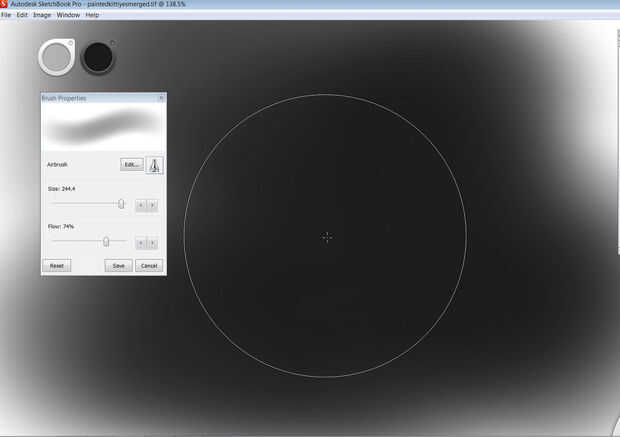Viewport: 620px width, 437px height.
Task: Click the SketchBook Pro app icon in title bar
Action: click(x=4, y=4)
